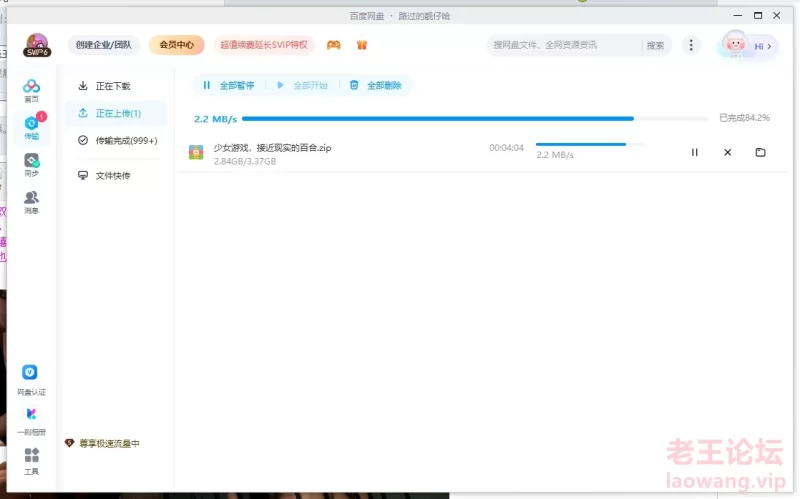The width and height of the screenshot is (800, 499).
Task: Open the 首页 home icon in sidebar
Action: [31, 90]
